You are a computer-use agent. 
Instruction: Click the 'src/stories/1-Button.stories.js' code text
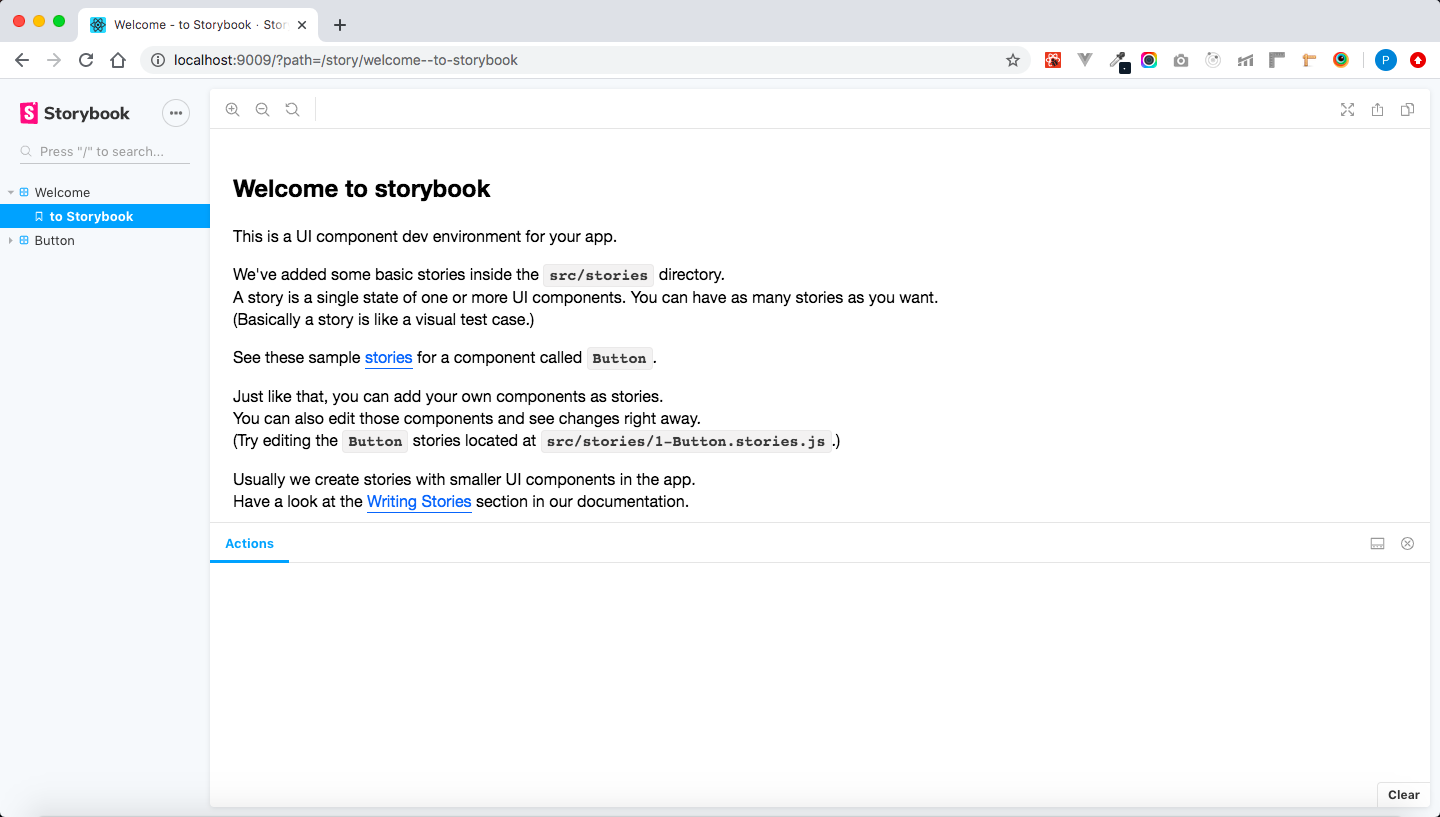click(x=687, y=441)
